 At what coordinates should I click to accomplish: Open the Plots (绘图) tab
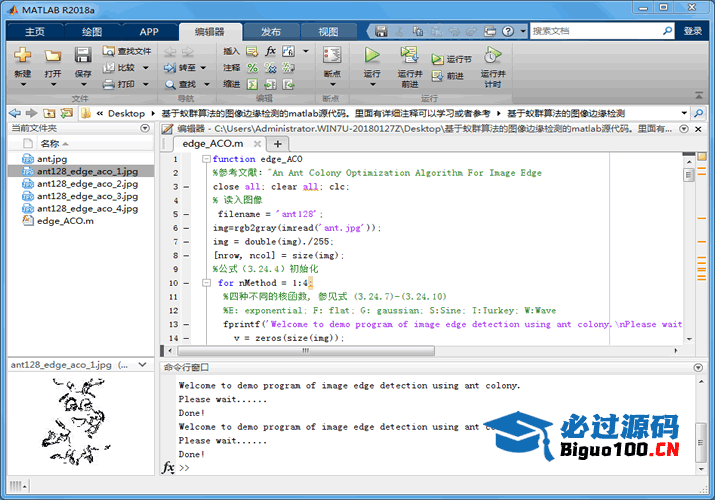(92, 32)
